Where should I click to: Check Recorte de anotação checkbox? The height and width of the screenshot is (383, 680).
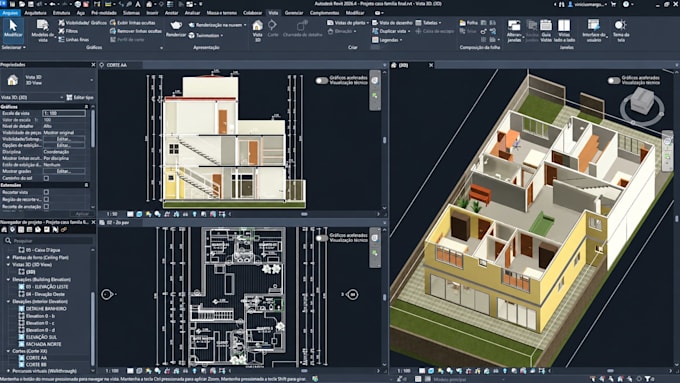click(x=46, y=206)
